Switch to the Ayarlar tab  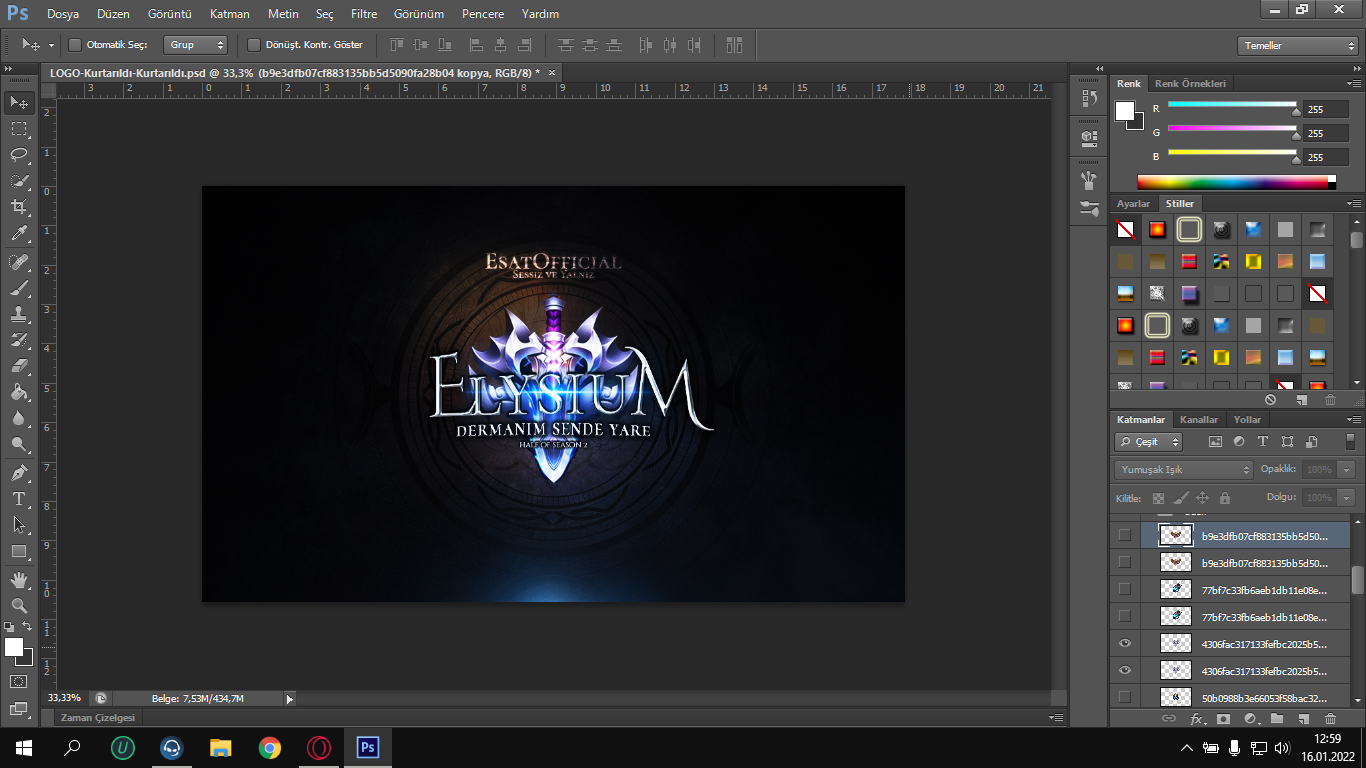(1133, 204)
